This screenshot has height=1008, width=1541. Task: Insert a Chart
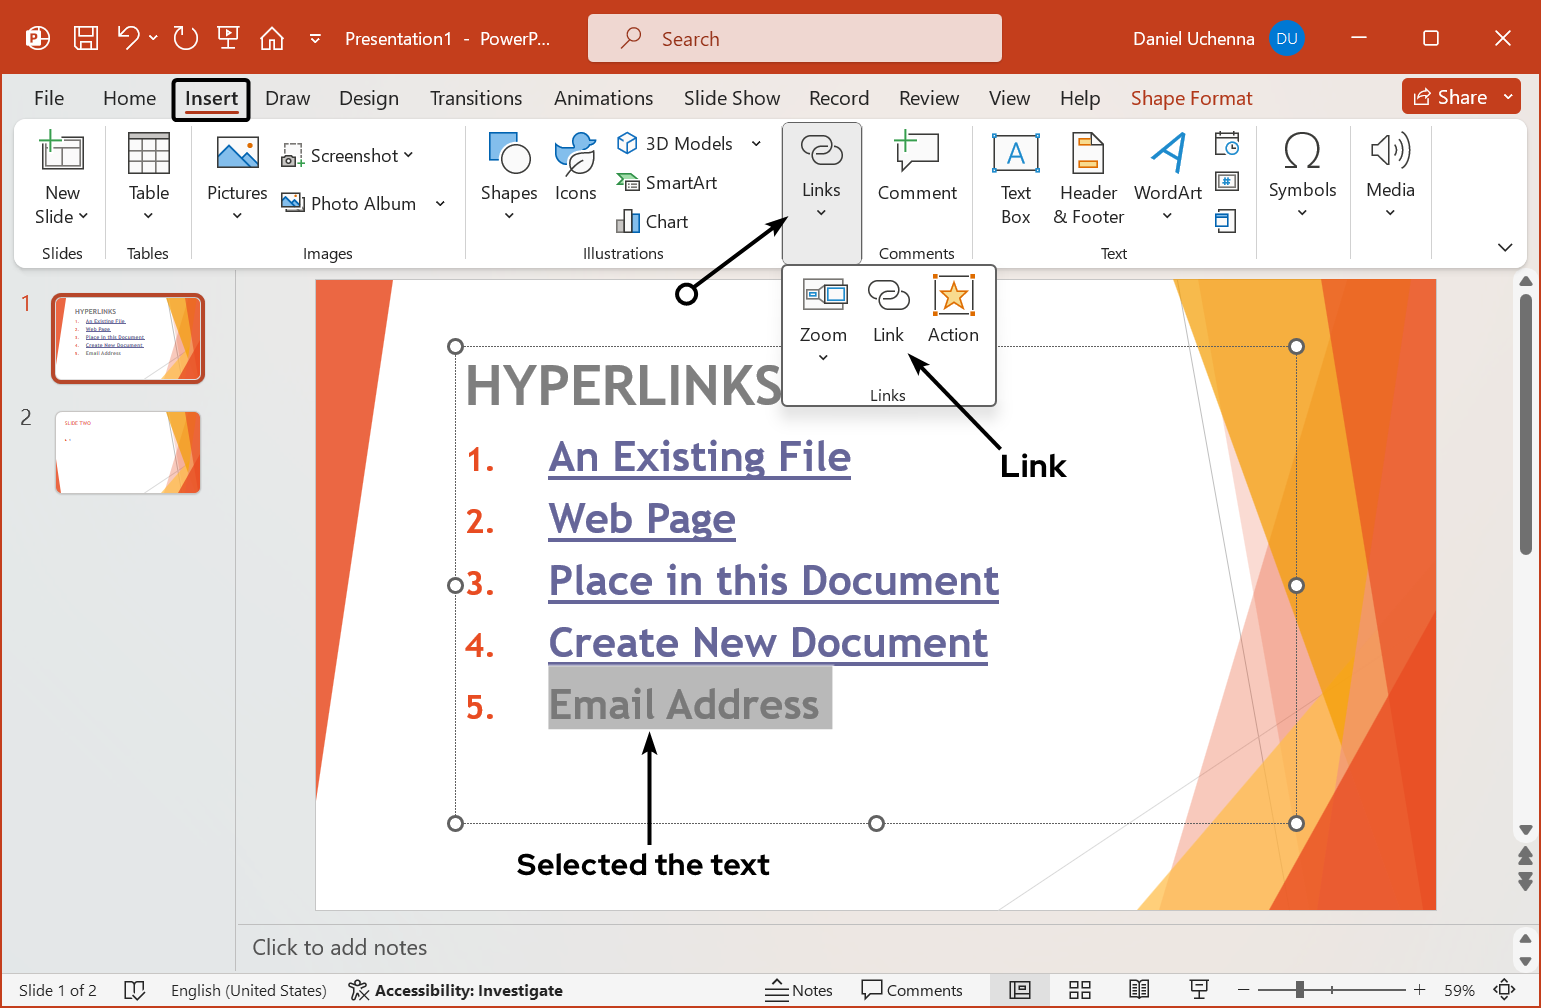coord(652,221)
